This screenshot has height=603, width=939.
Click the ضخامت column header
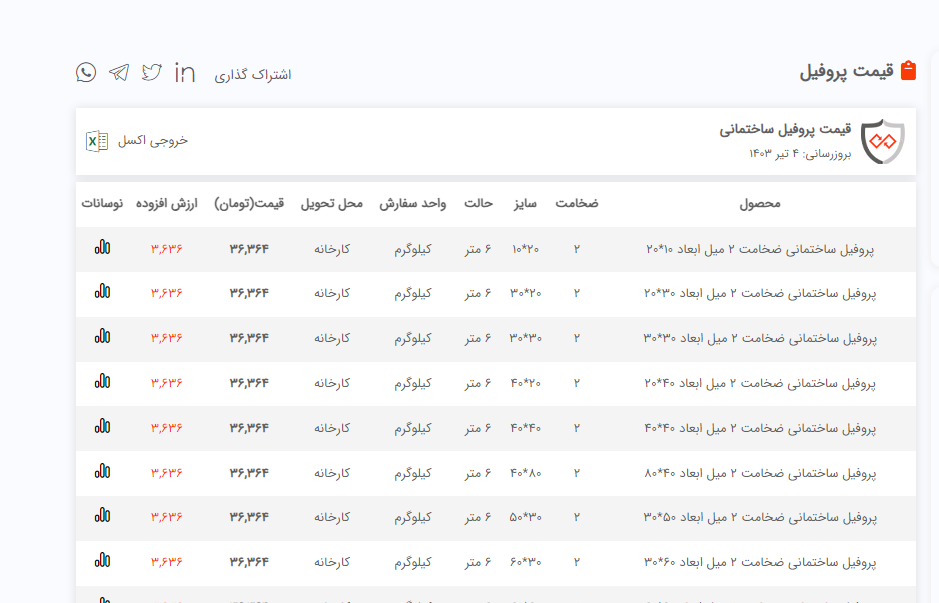(577, 204)
